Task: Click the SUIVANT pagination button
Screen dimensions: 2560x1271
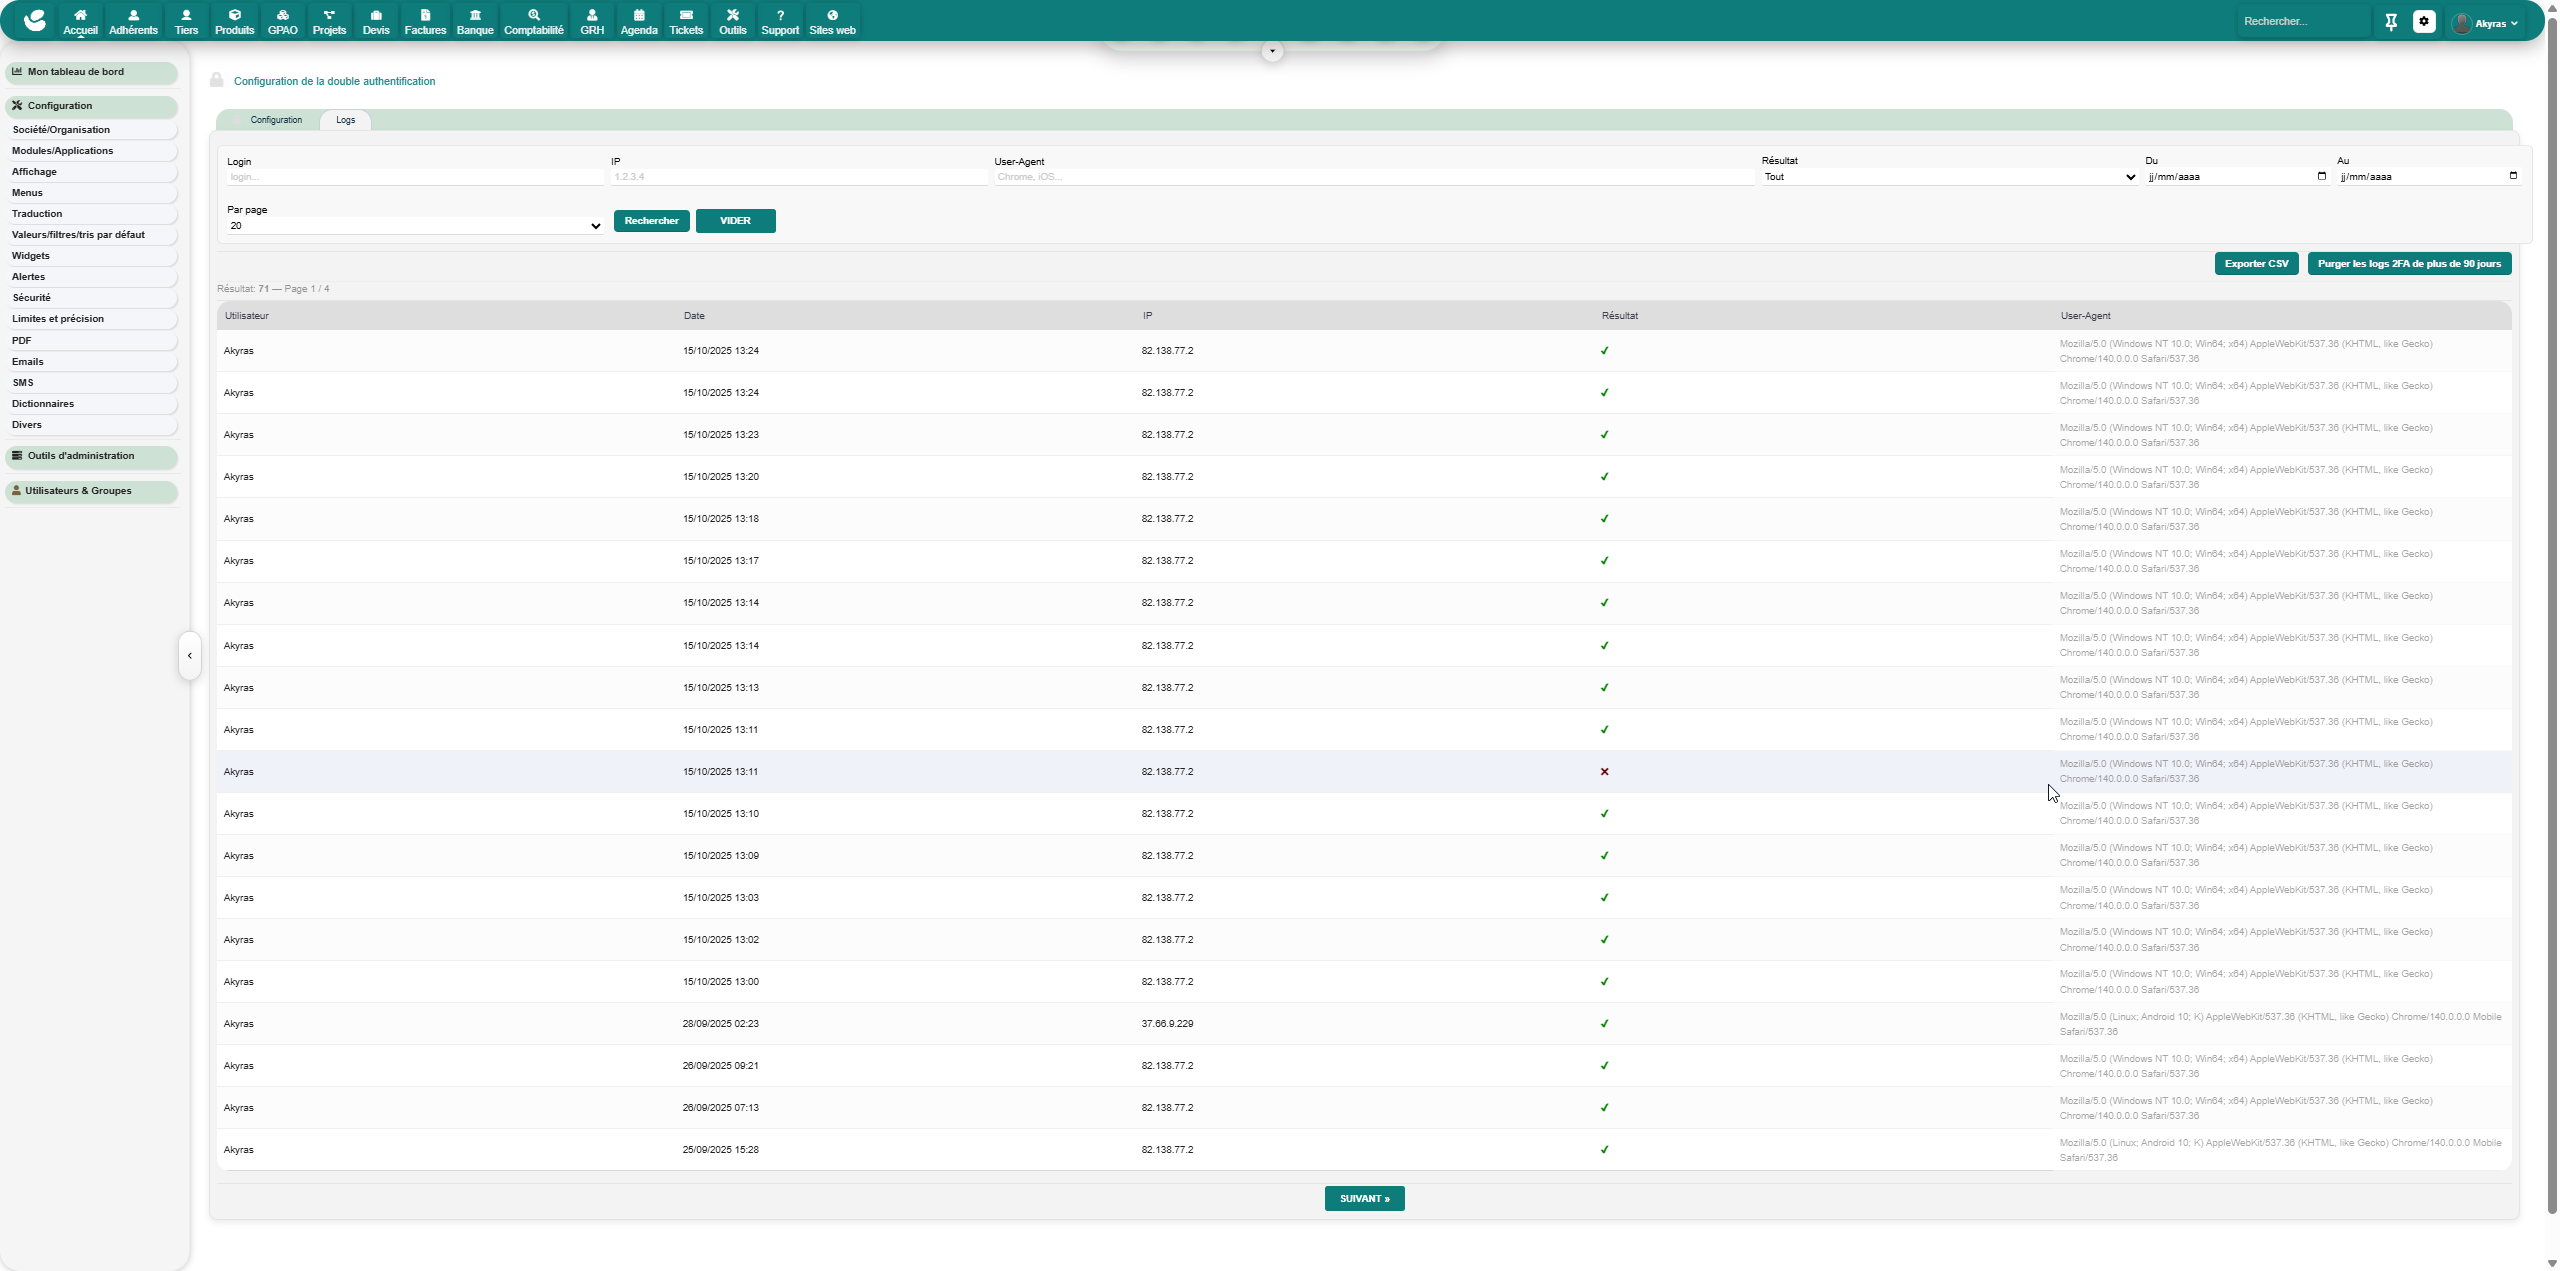Action: point(1364,1199)
